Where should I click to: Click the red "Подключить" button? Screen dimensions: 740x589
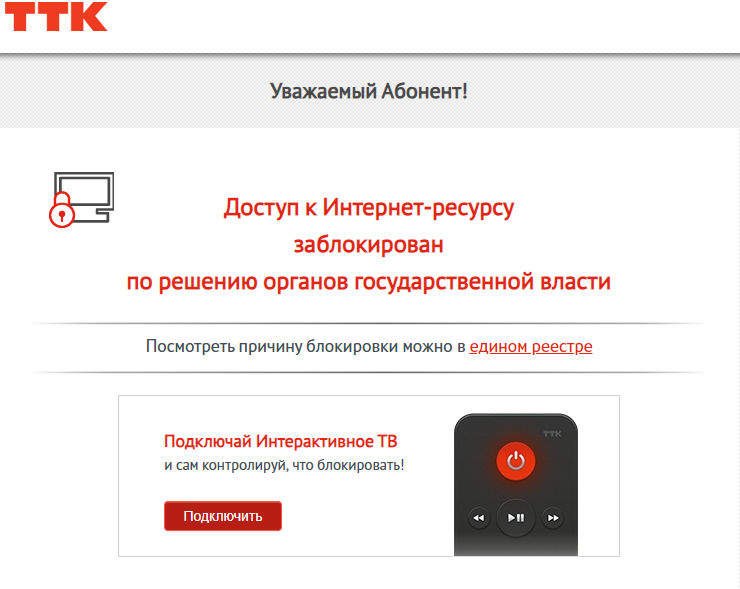point(223,516)
